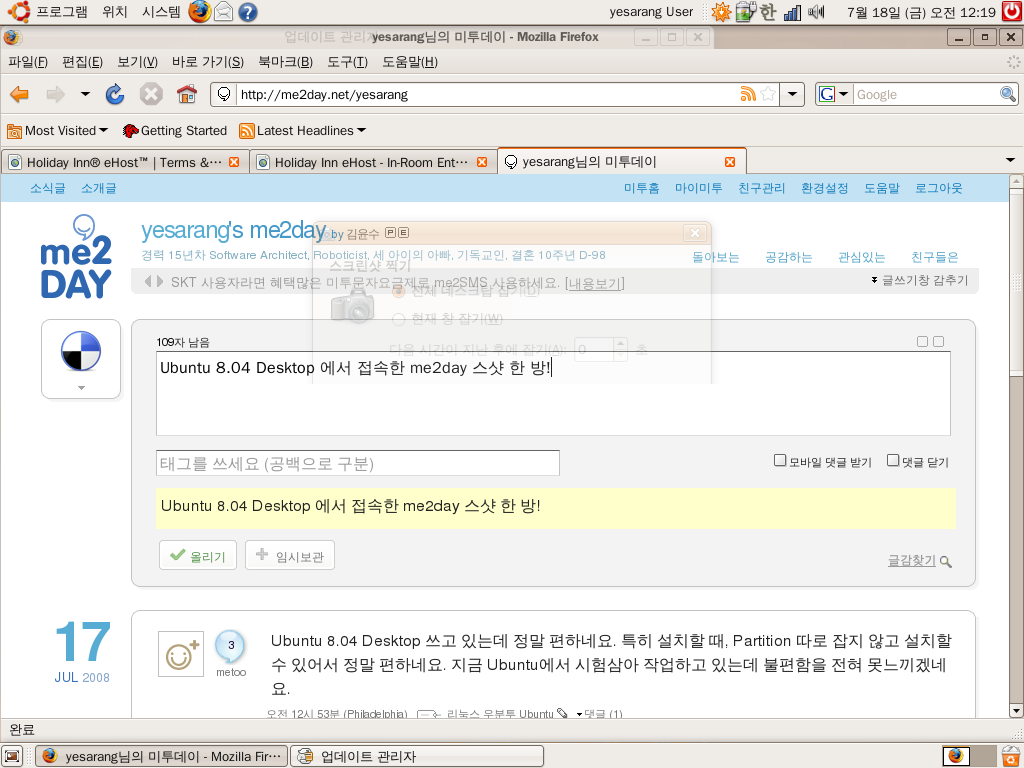1024x768 pixels.
Task: Click the search magnifier icon
Action: point(1008,94)
